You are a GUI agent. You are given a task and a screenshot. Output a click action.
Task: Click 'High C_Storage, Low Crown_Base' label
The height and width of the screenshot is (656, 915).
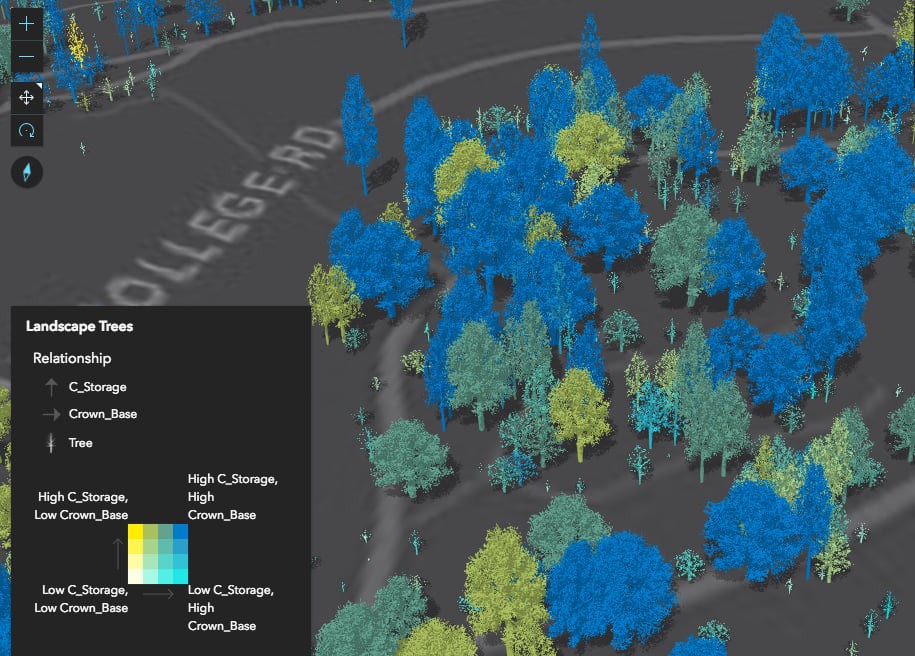click(81, 506)
